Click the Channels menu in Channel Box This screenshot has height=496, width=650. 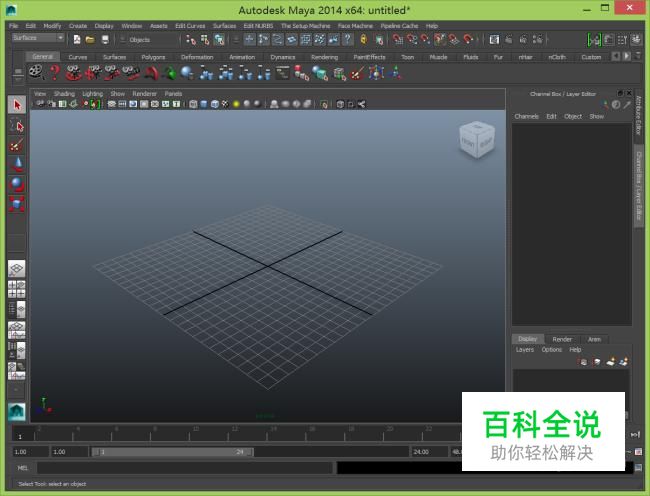pyautogui.click(x=526, y=116)
